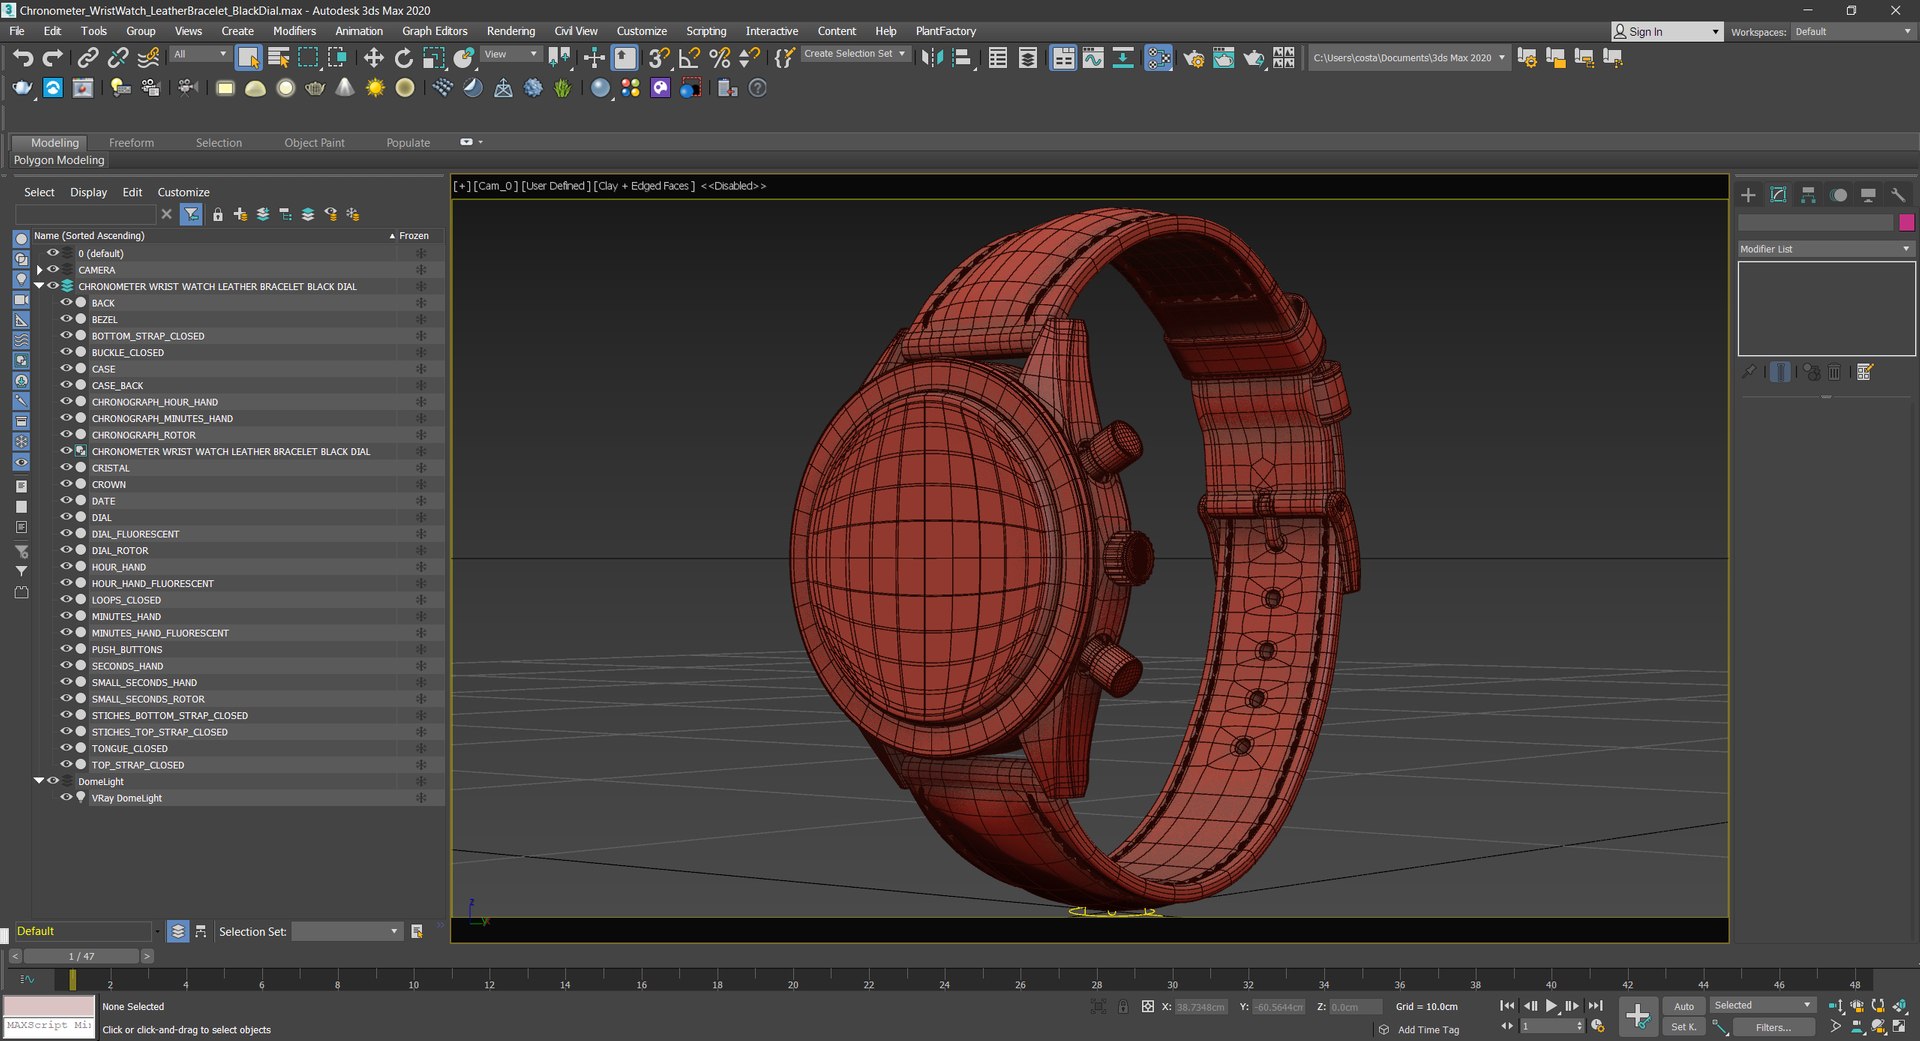Click the Filters... button
The height and width of the screenshot is (1041, 1920).
1773,1027
